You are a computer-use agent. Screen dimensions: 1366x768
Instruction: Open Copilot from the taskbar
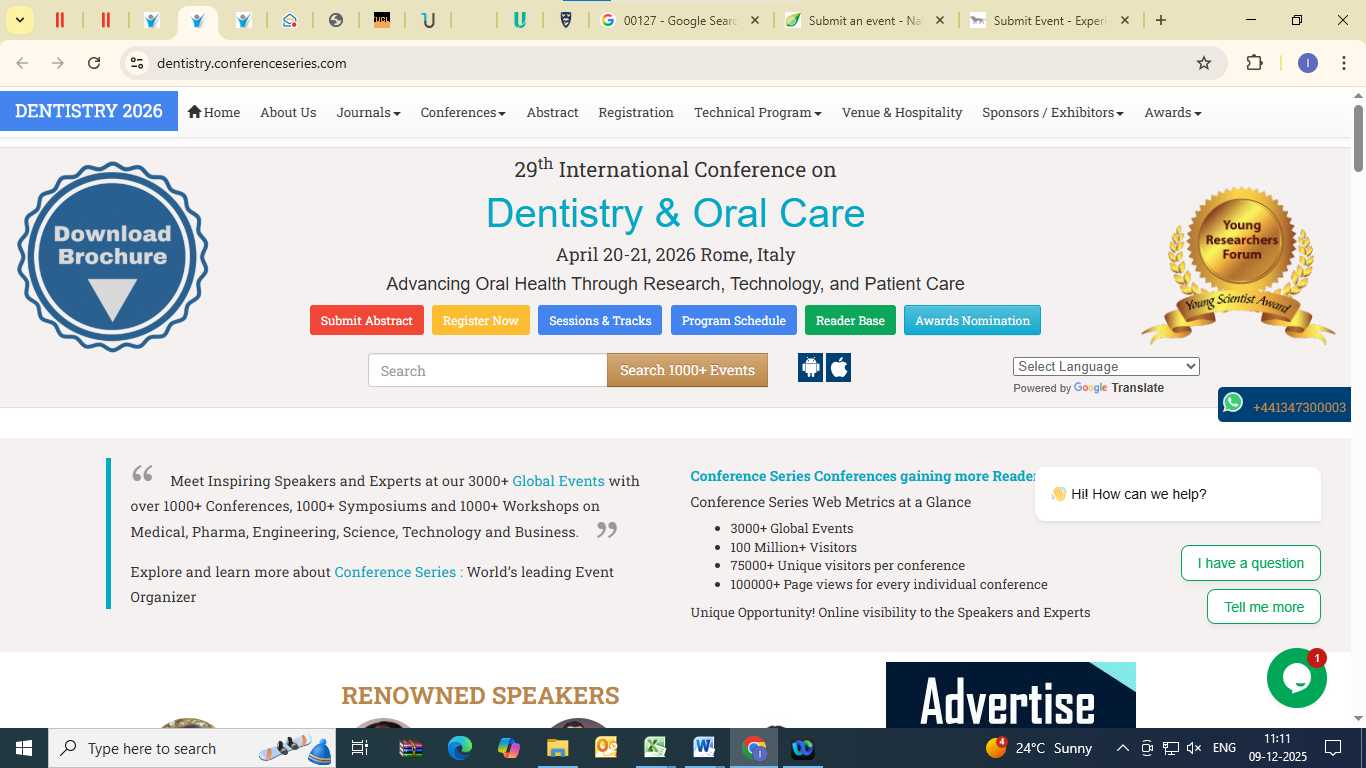509,748
